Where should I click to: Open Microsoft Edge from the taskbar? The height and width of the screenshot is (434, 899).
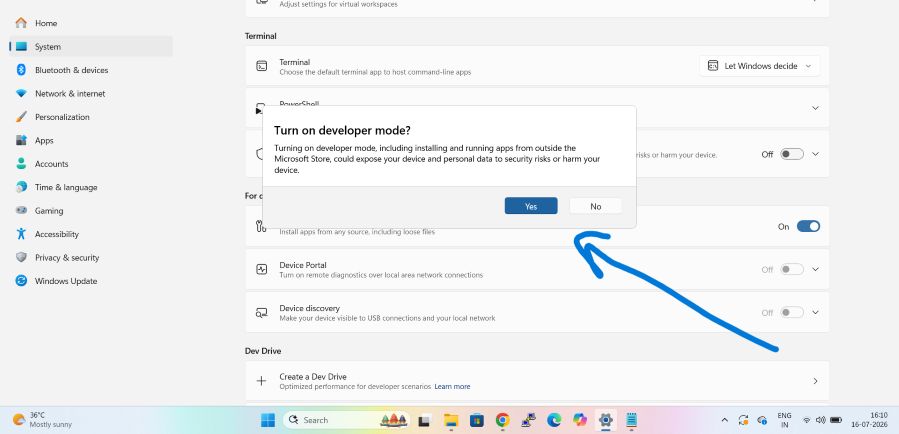tap(554, 420)
